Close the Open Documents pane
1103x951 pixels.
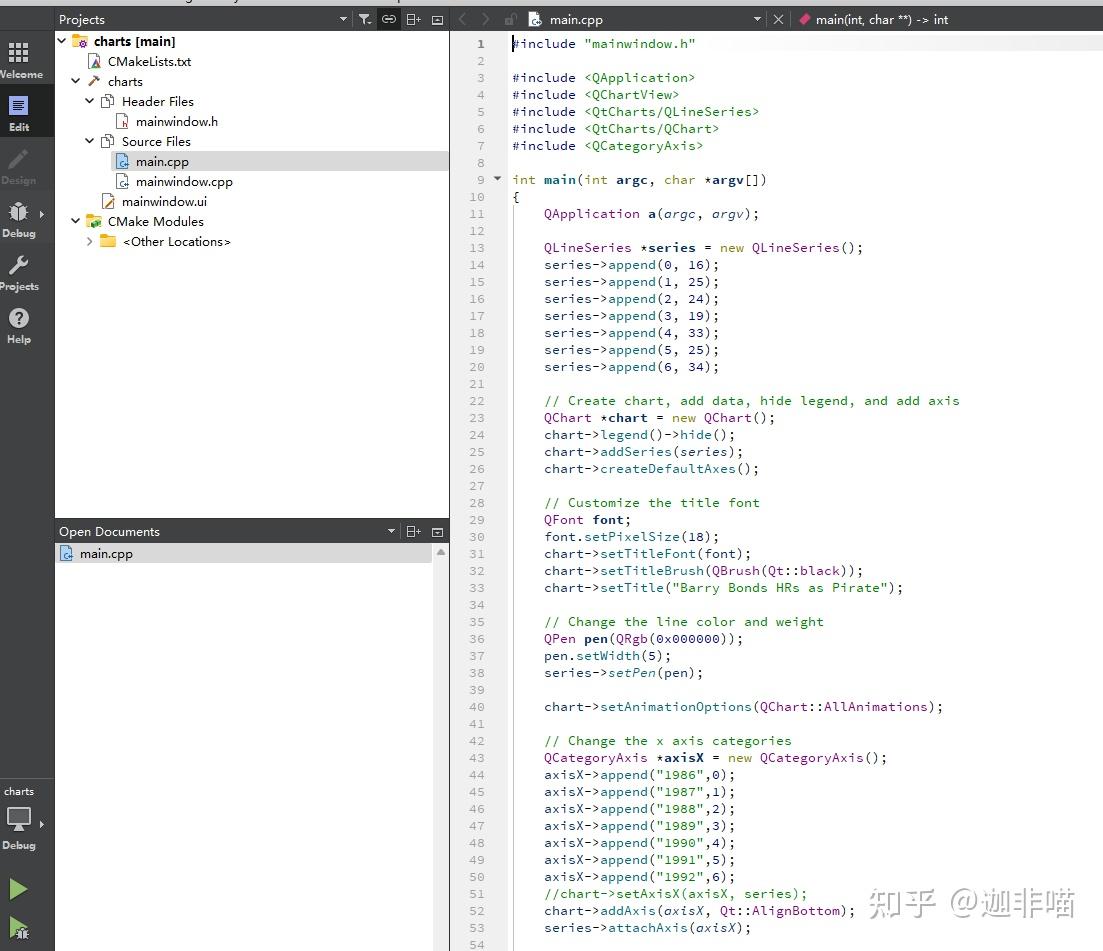(x=437, y=532)
